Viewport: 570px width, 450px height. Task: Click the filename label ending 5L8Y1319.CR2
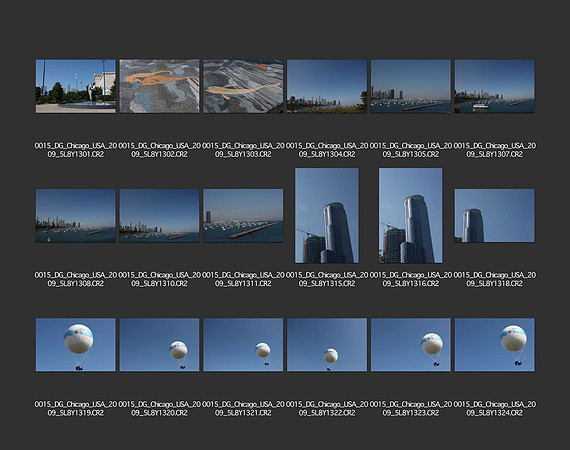(x=76, y=409)
